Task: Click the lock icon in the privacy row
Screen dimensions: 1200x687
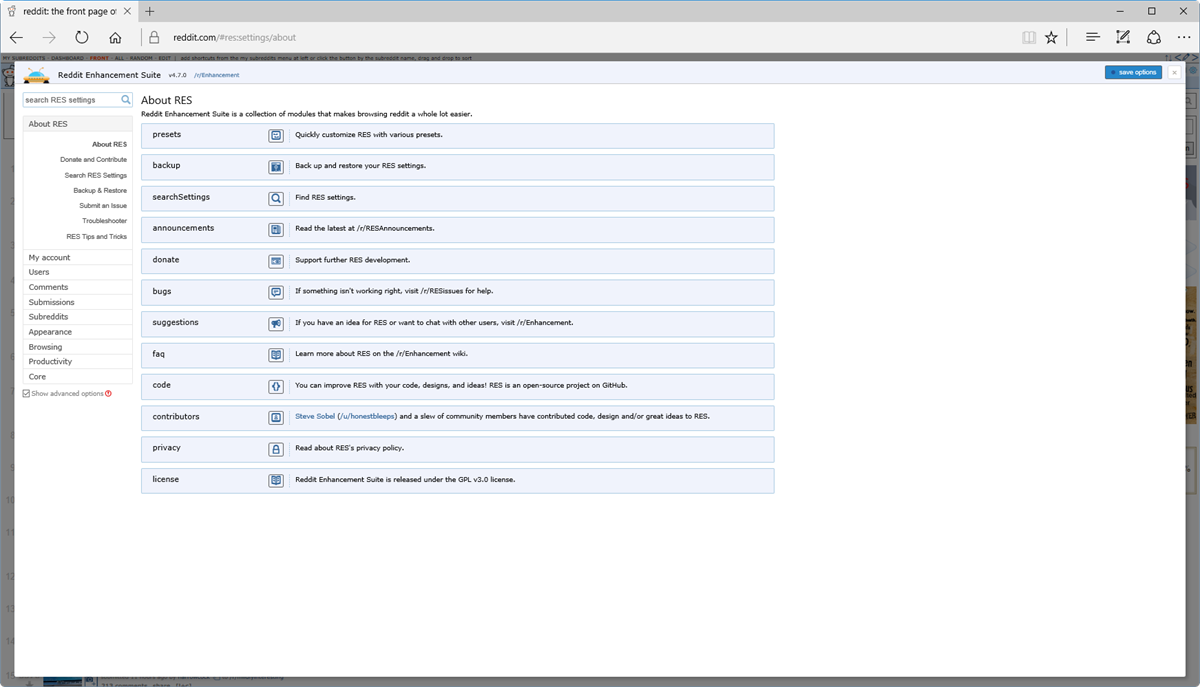Action: click(276, 449)
